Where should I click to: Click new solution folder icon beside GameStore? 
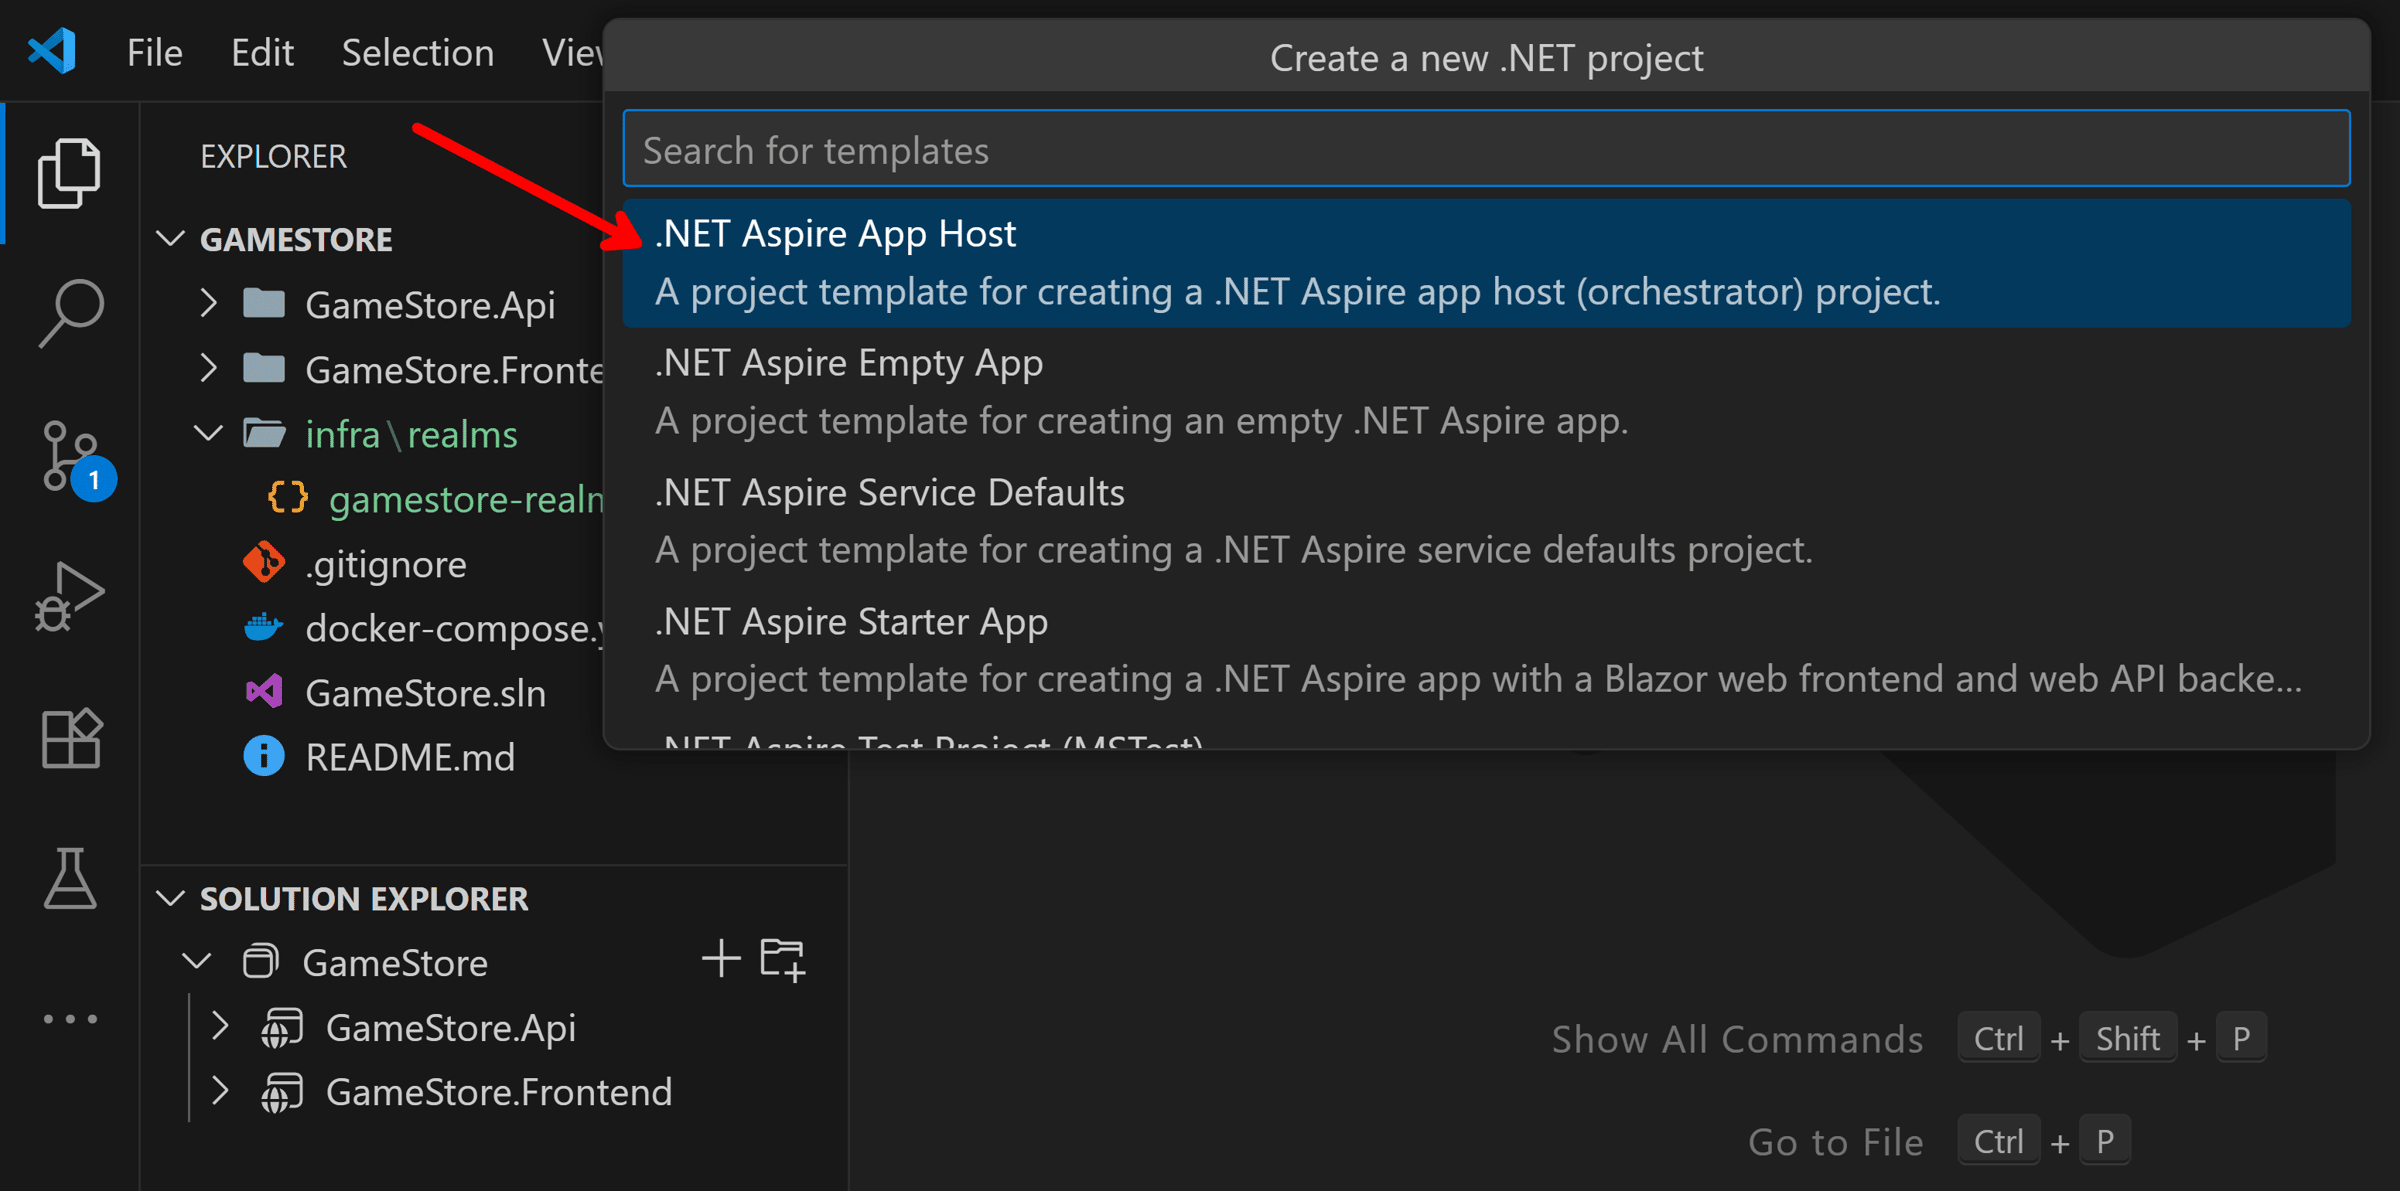[783, 960]
